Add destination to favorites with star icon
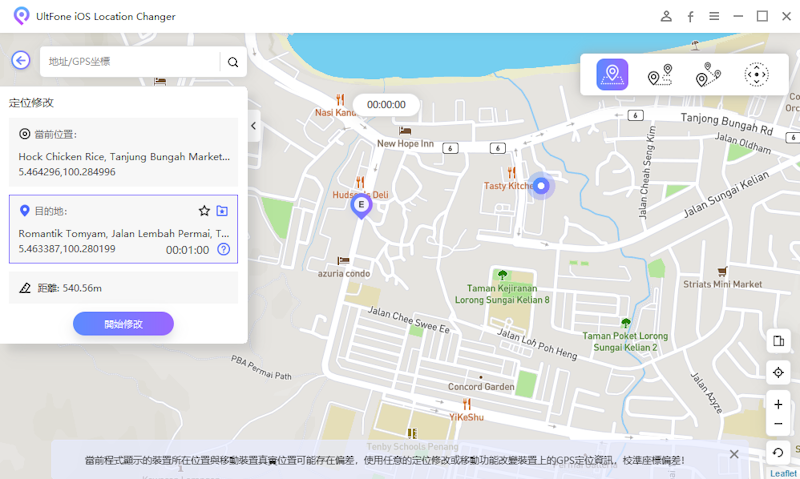Viewport: 800px width, 479px height. 204,211
